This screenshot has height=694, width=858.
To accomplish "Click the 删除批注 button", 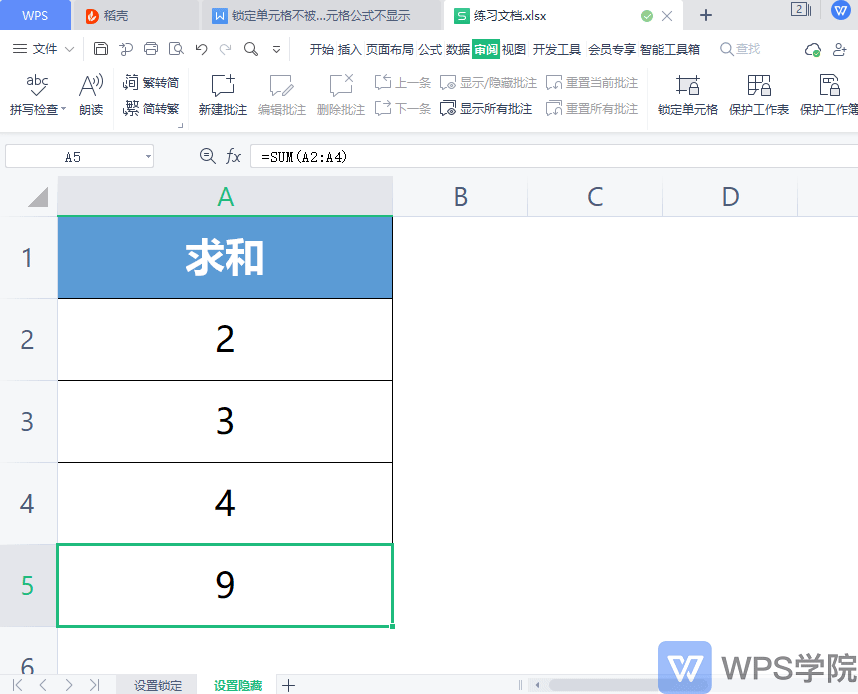I will pyautogui.click(x=341, y=95).
